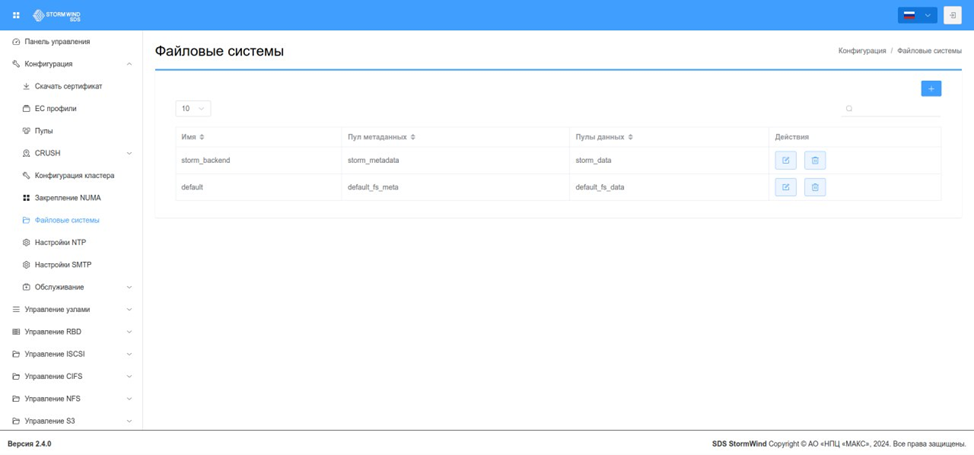Click the Файловые системы page heading
This screenshot has height=455, width=974.
(x=219, y=52)
